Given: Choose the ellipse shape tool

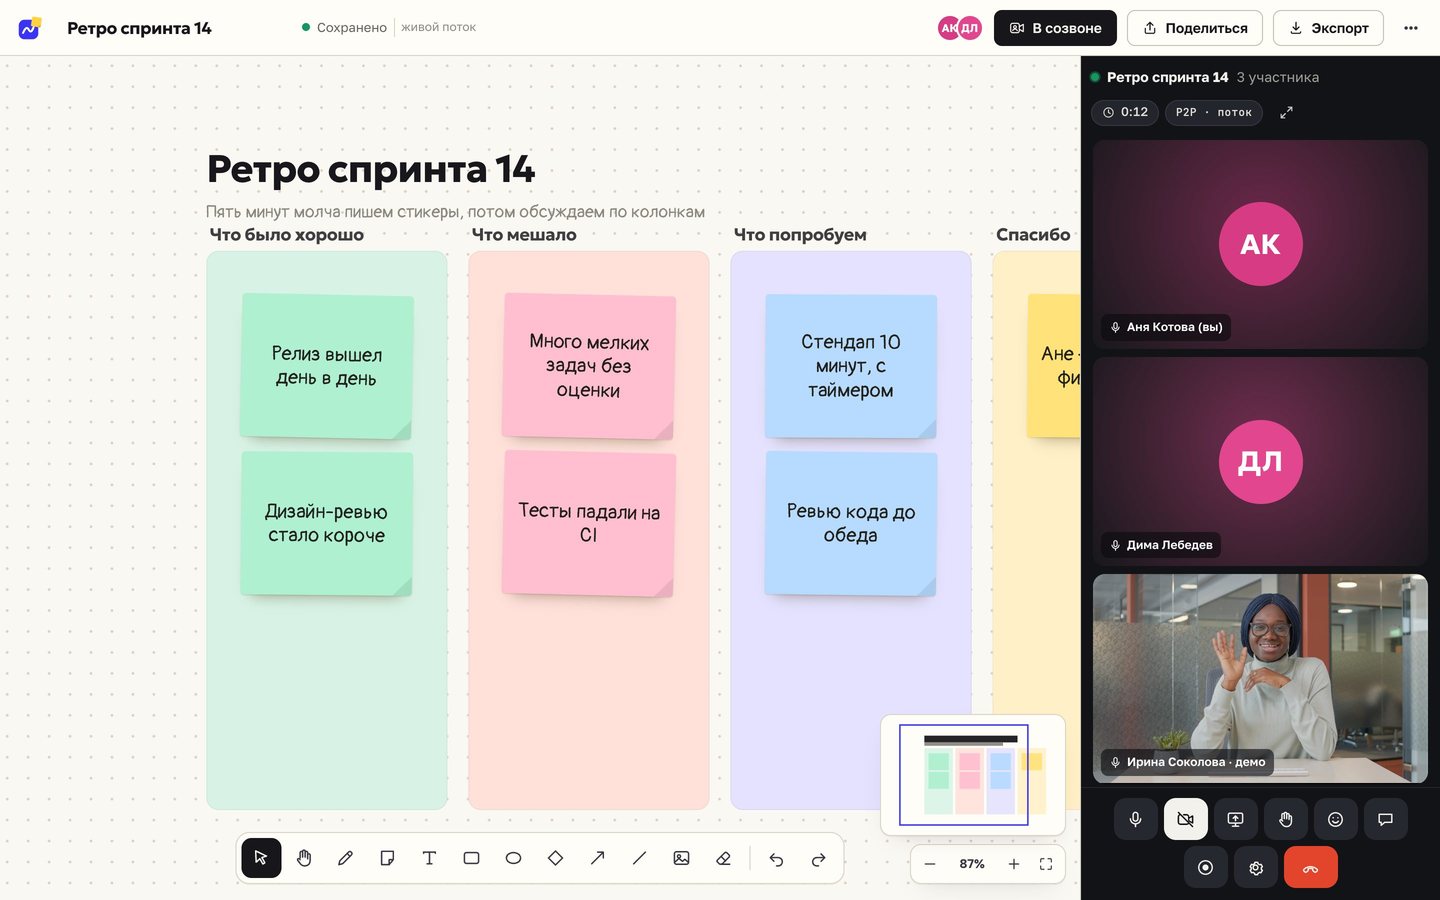Looking at the screenshot, I should coord(514,858).
